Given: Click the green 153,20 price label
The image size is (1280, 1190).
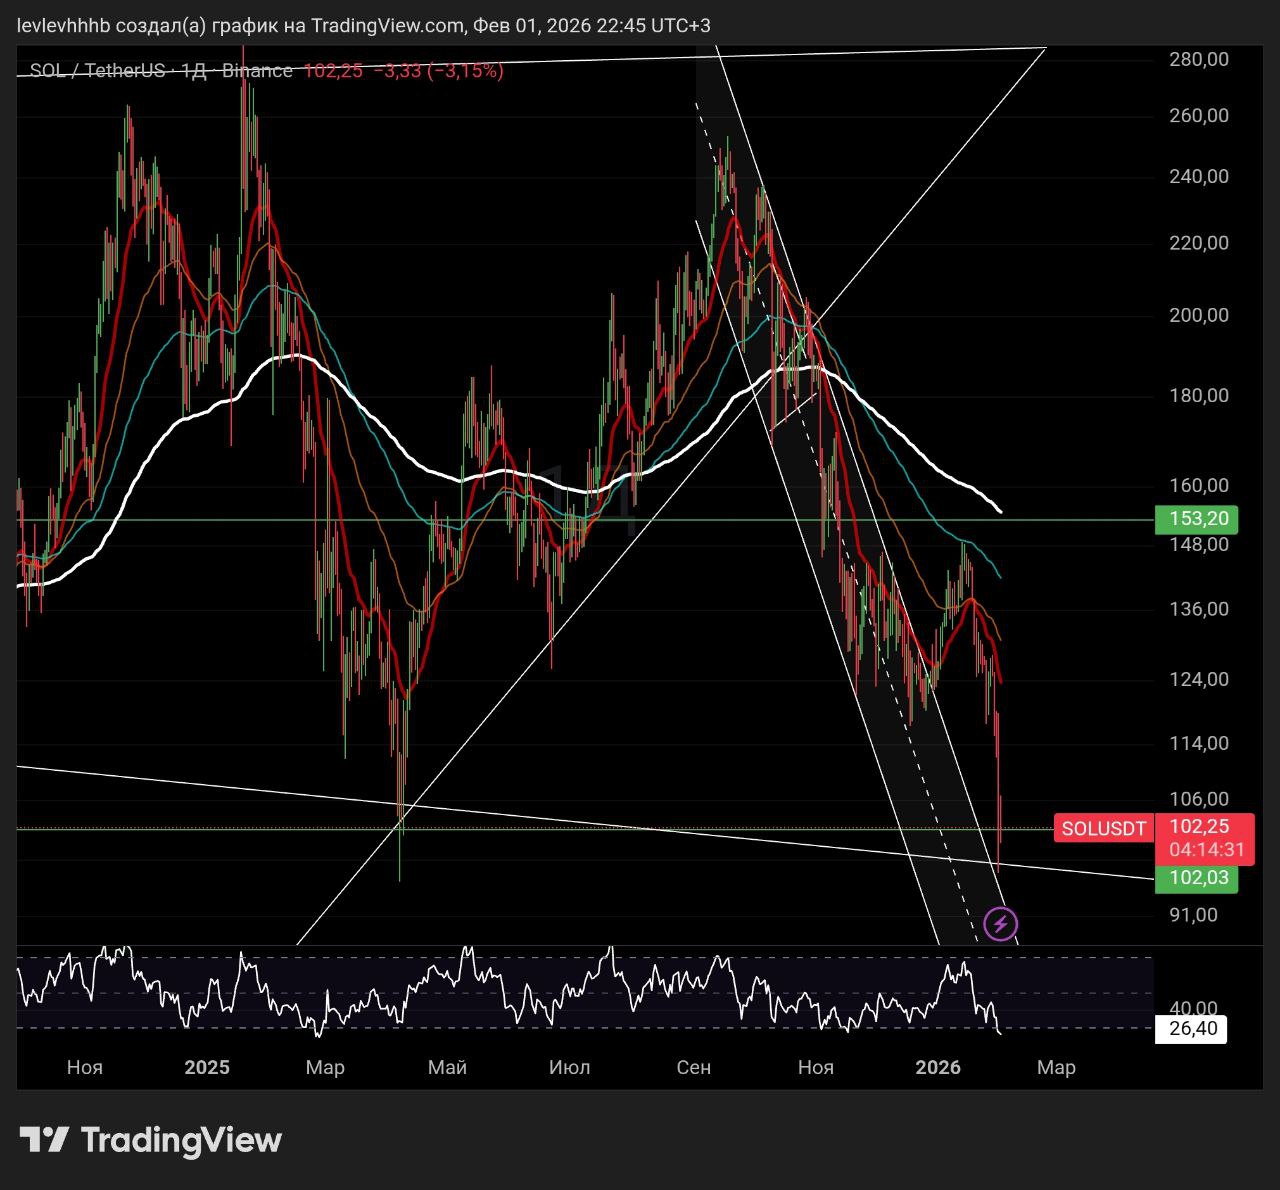Looking at the screenshot, I should tap(1196, 519).
